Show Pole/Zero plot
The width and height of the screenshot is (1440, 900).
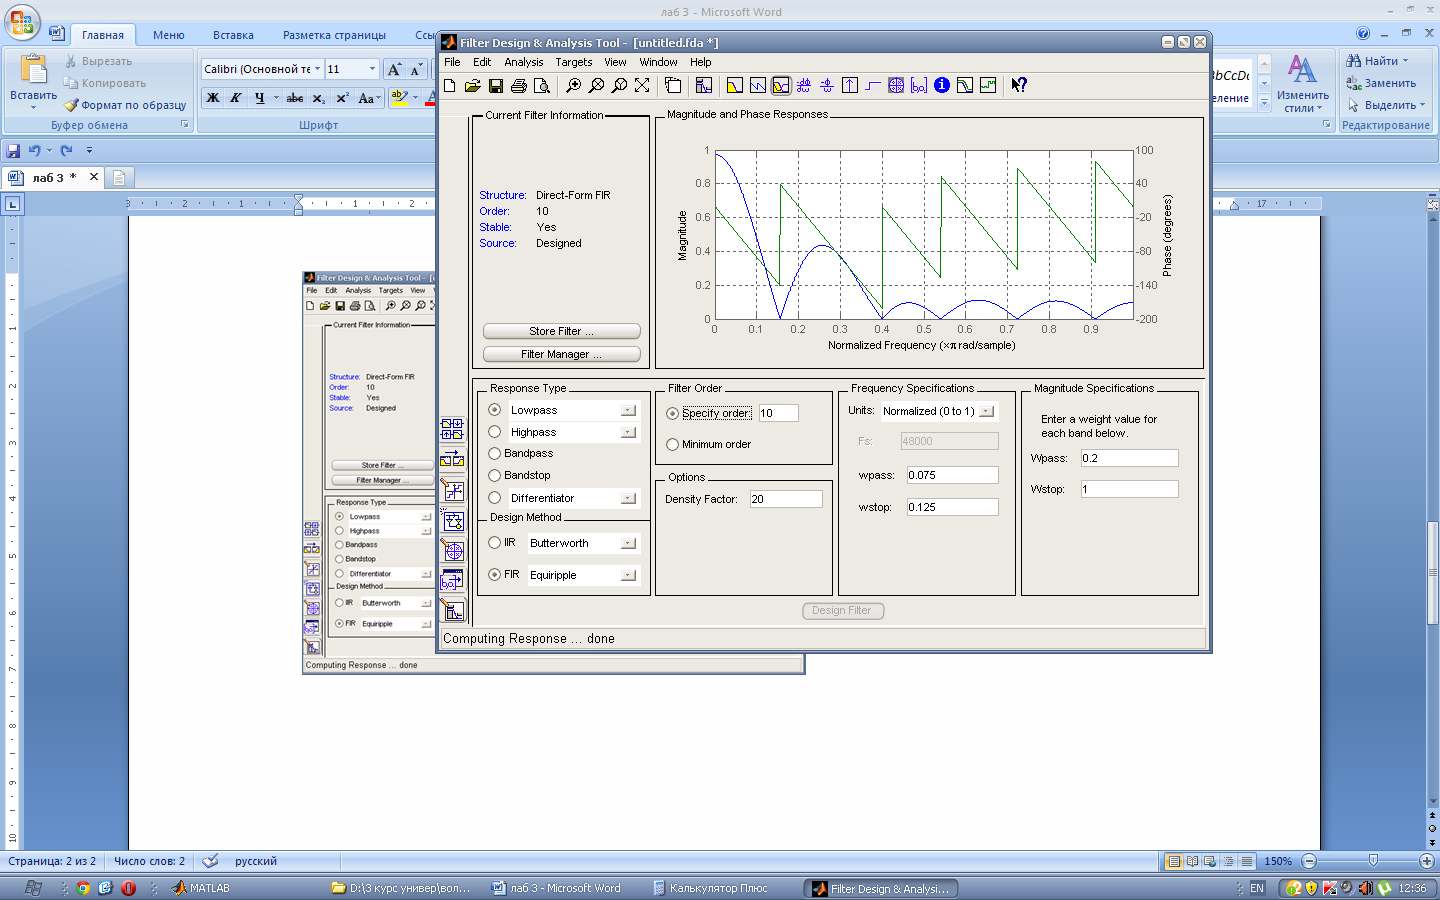[896, 86]
